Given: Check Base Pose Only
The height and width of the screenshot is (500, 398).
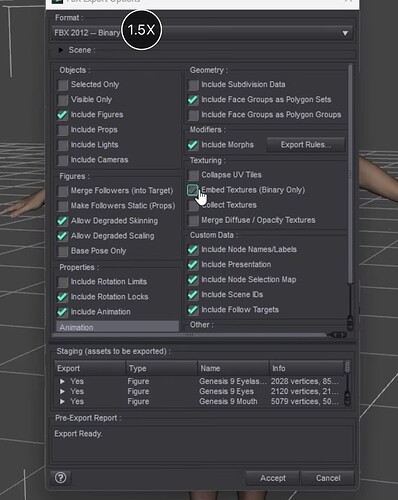Looking at the screenshot, I should [x=62, y=251].
